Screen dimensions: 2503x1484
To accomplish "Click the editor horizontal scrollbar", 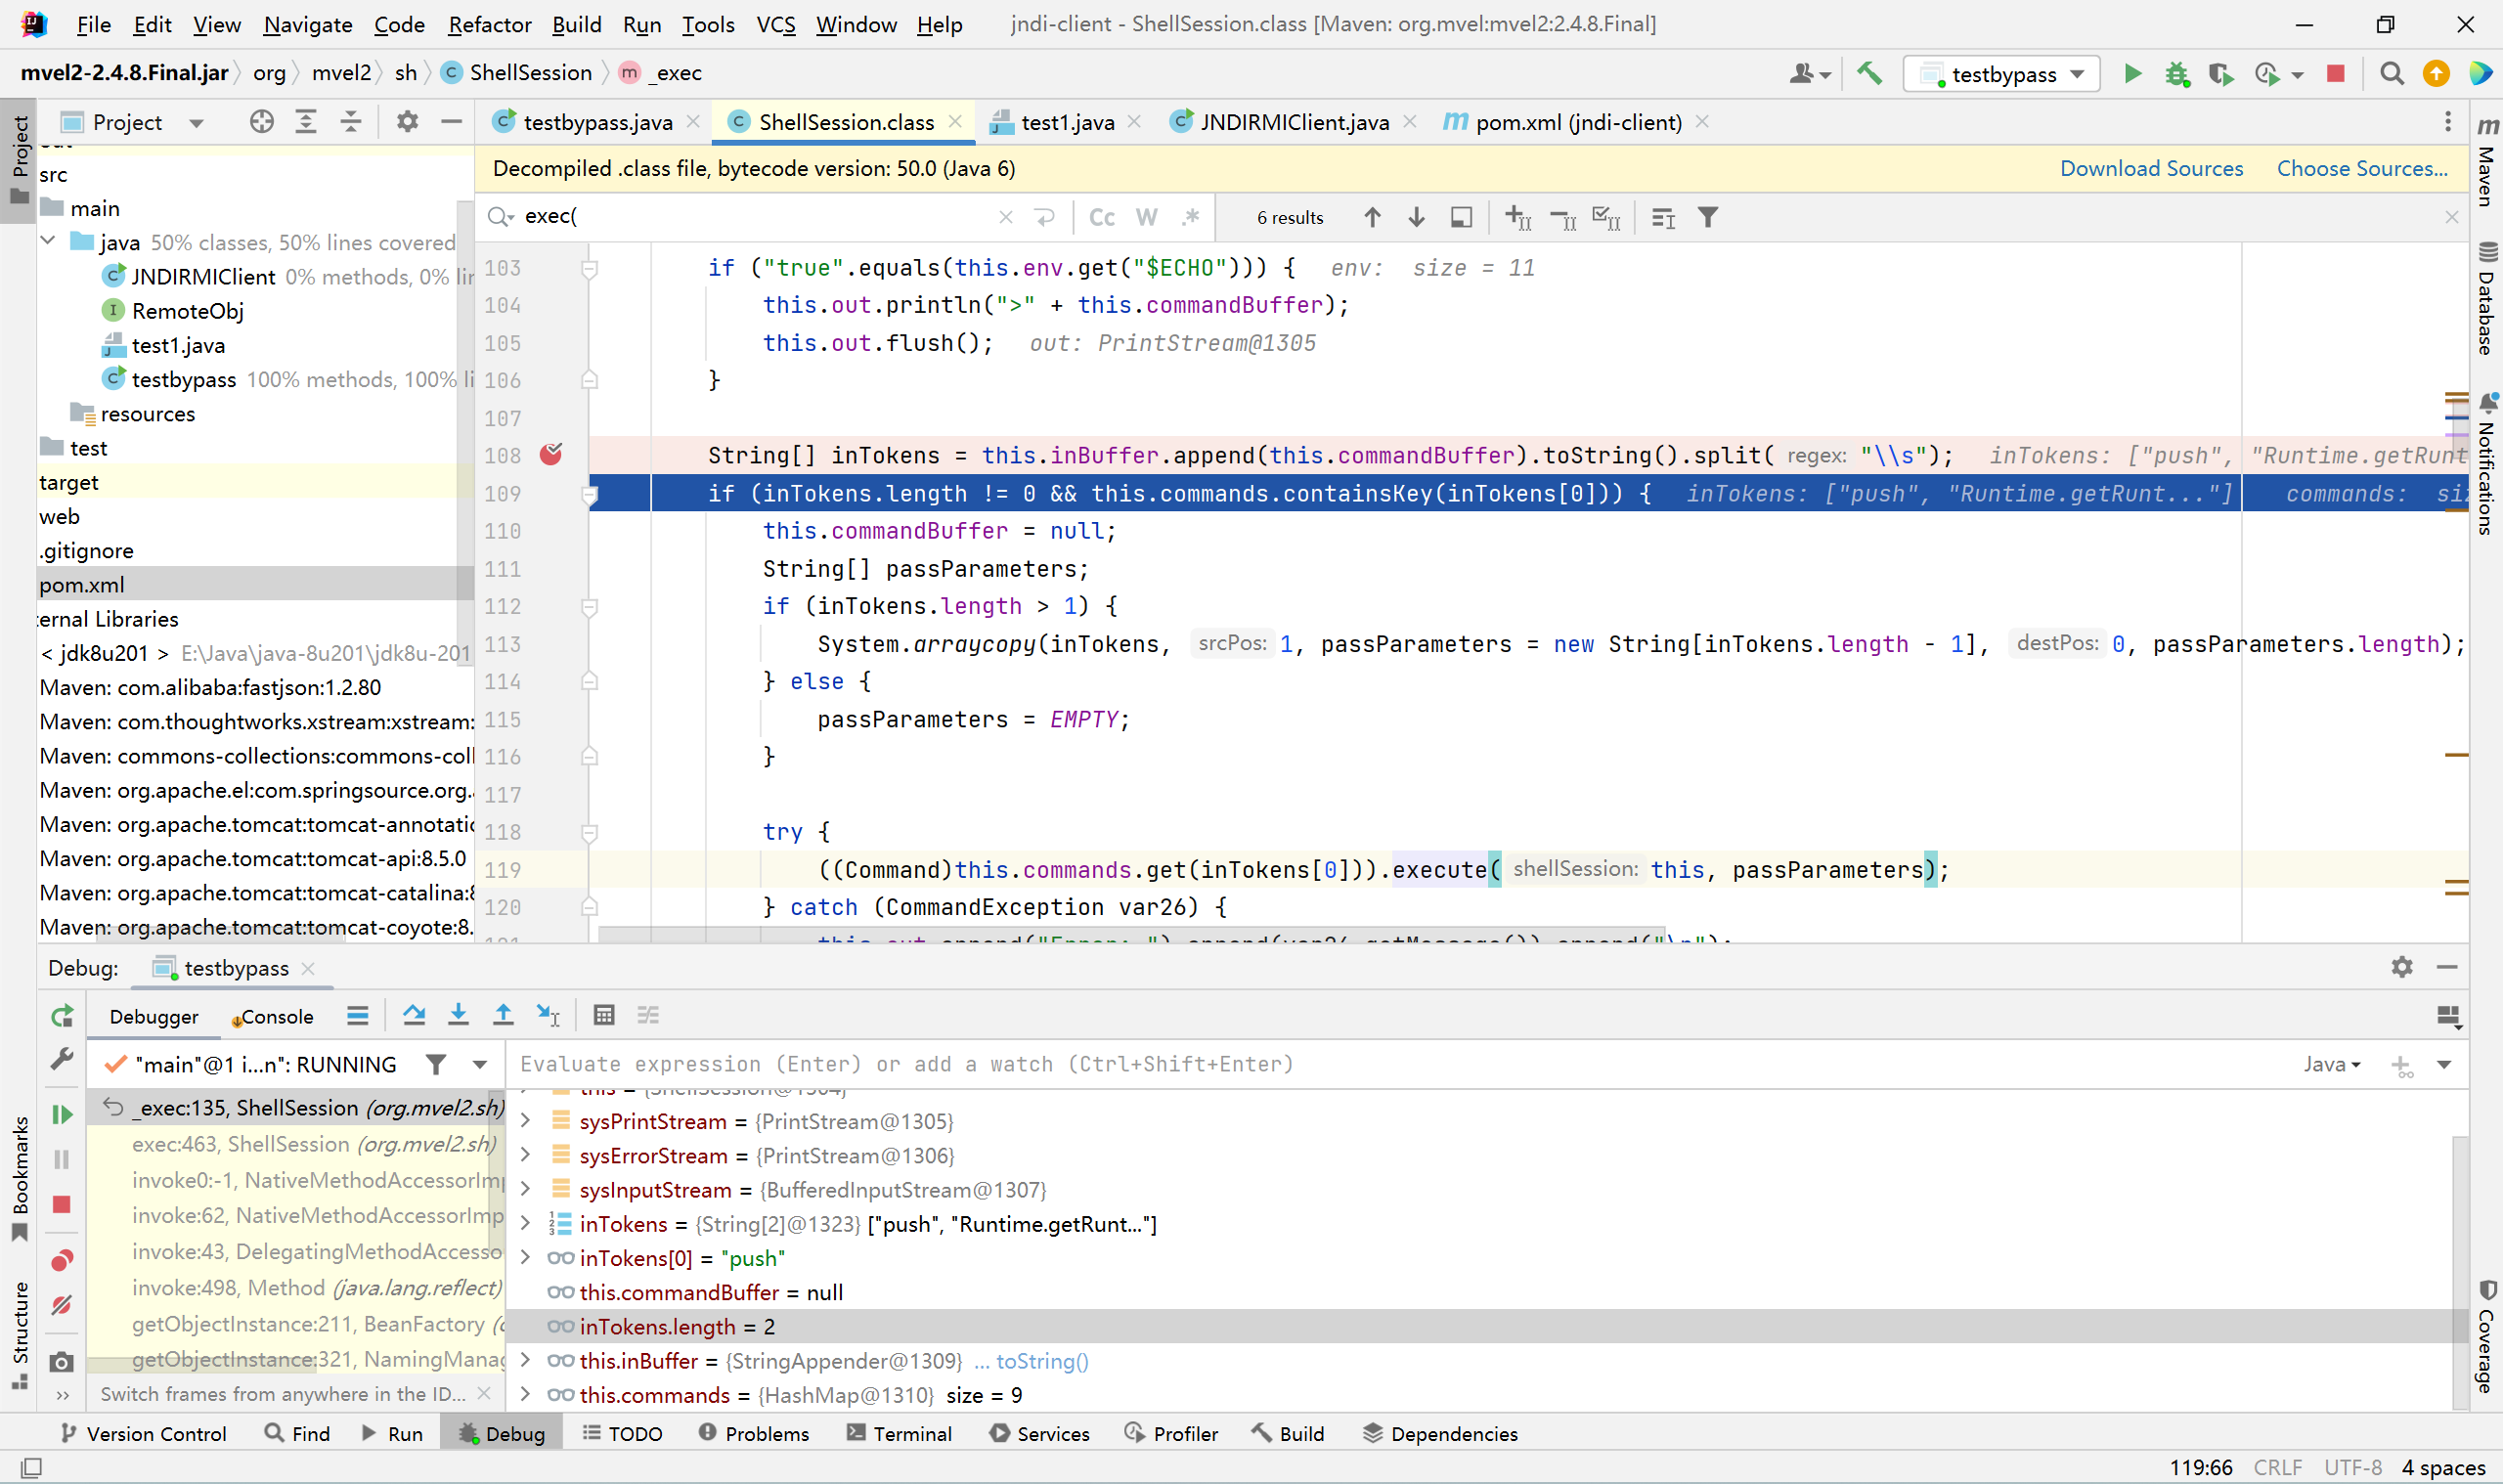I will click(x=1131, y=933).
